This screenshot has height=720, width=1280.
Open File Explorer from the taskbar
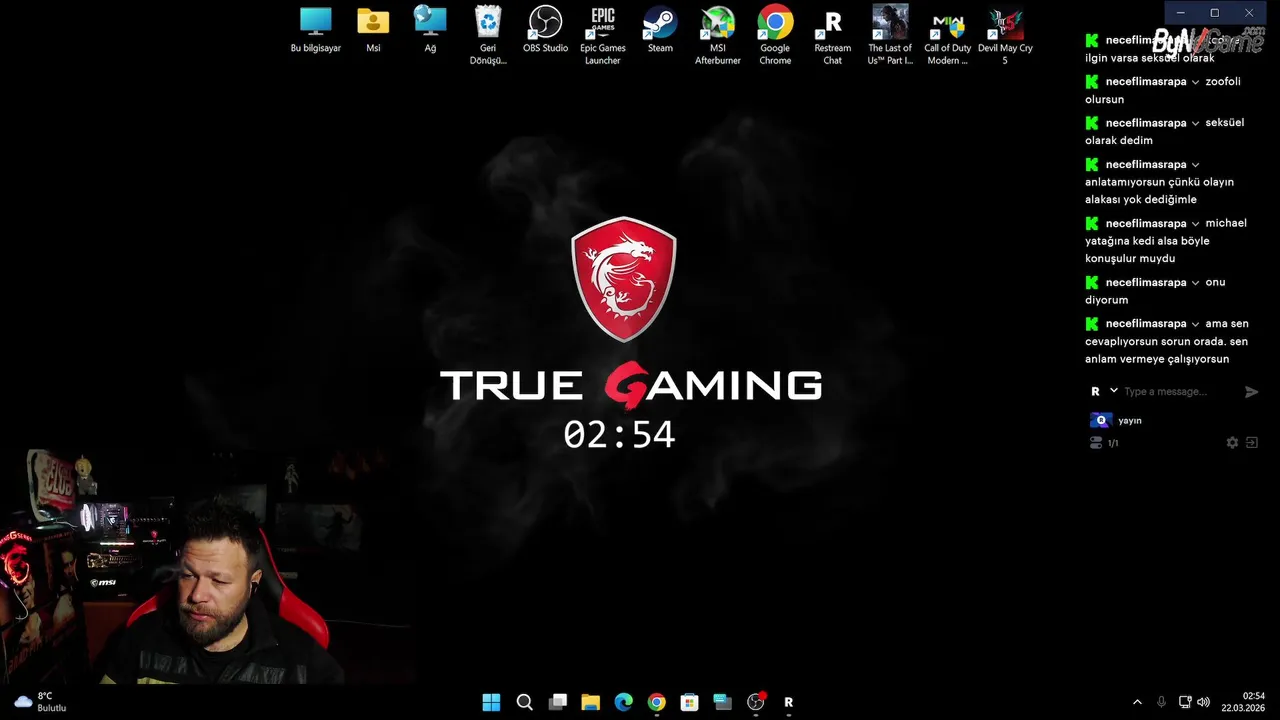[590, 702]
